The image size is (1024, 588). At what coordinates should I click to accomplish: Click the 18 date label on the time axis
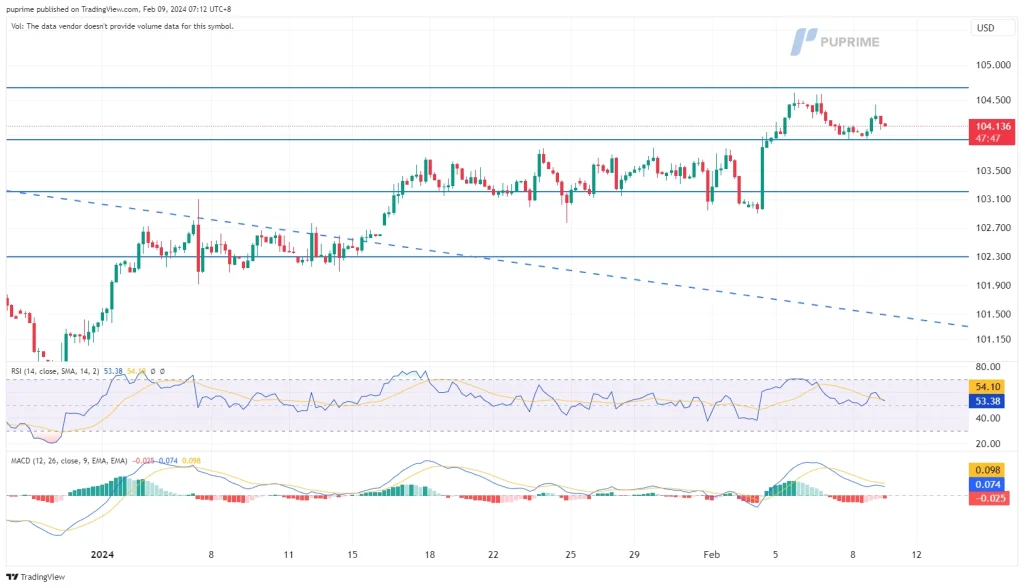tap(428, 553)
